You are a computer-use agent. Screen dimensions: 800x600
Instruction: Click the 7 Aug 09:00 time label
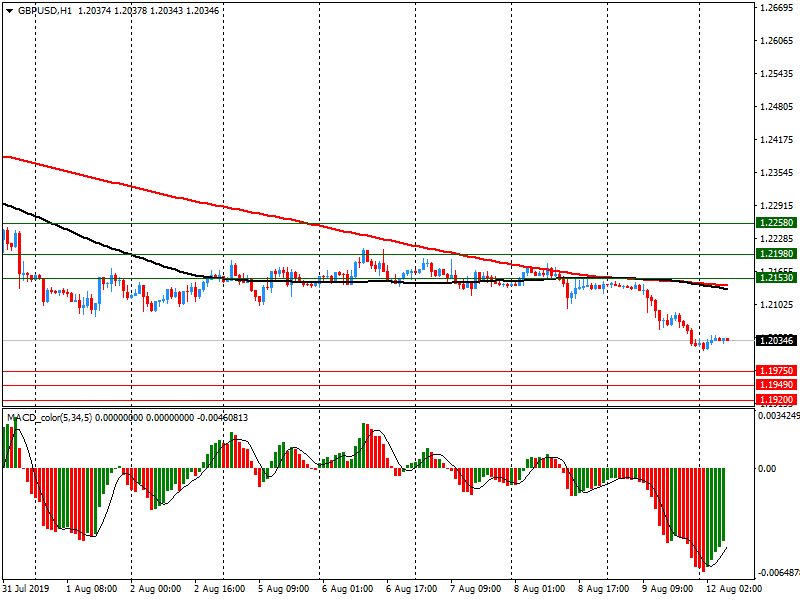coord(476,589)
